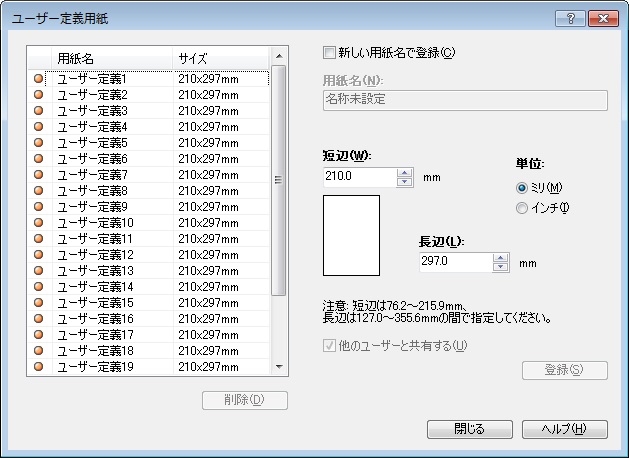Viewport: 629px width, 458px height.
Task: Click into the 短辺 width input field
Action: tap(359, 177)
